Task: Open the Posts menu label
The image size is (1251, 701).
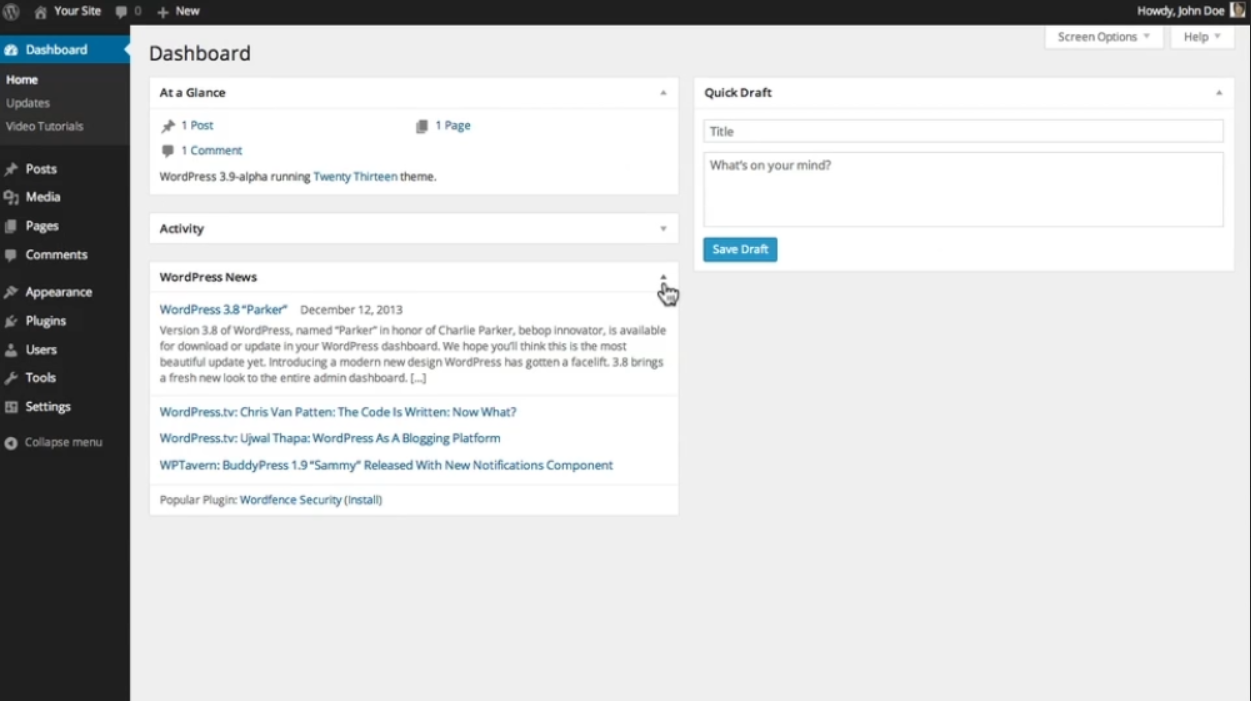Action: click(41, 169)
